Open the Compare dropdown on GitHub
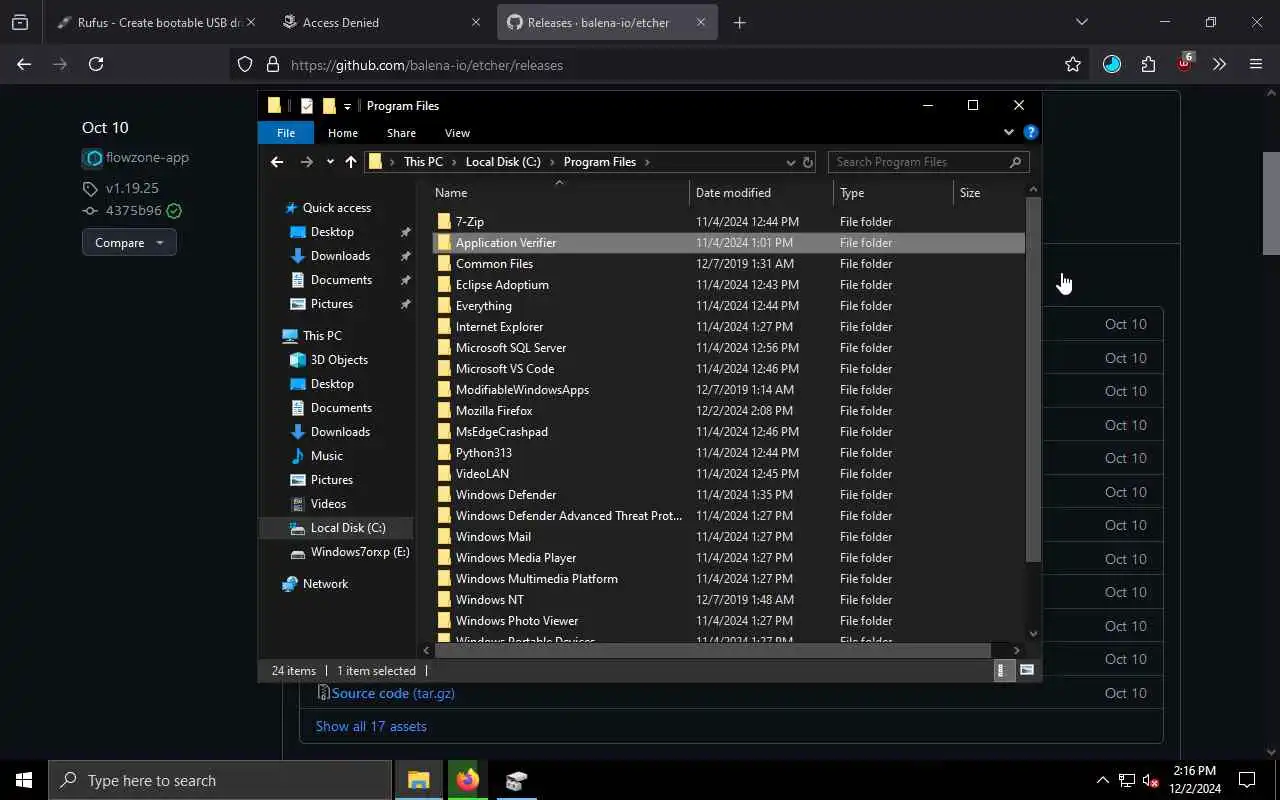This screenshot has height=800, width=1280. [x=129, y=242]
